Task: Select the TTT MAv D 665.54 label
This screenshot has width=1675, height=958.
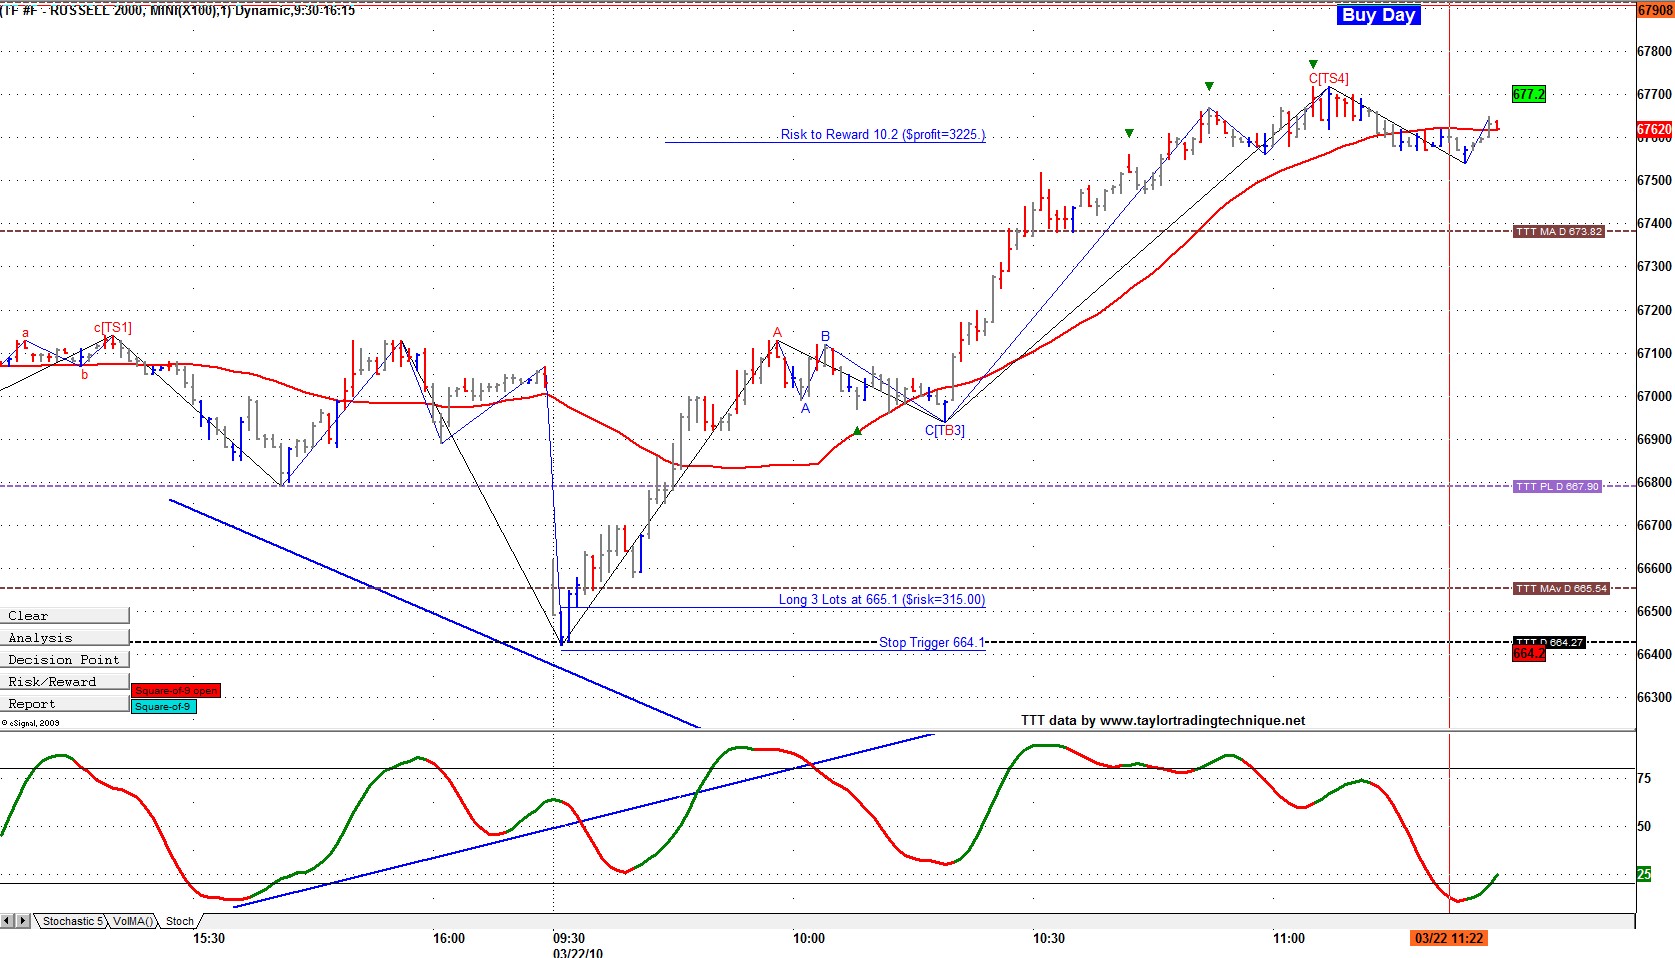Action: click(1561, 588)
